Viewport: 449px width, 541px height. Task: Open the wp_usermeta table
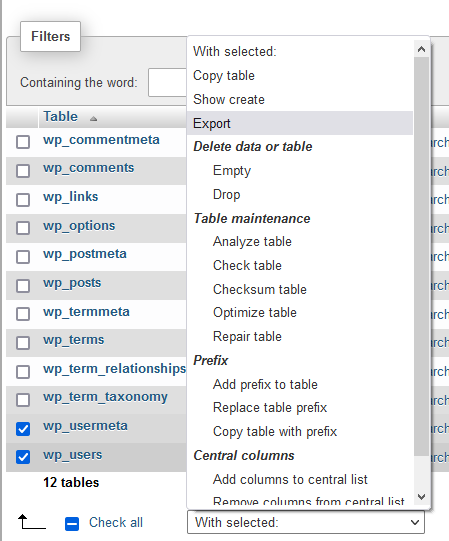tap(85, 426)
